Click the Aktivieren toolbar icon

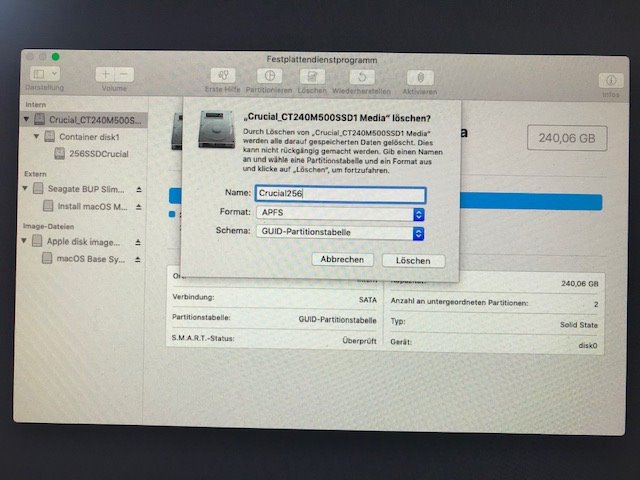point(420,78)
